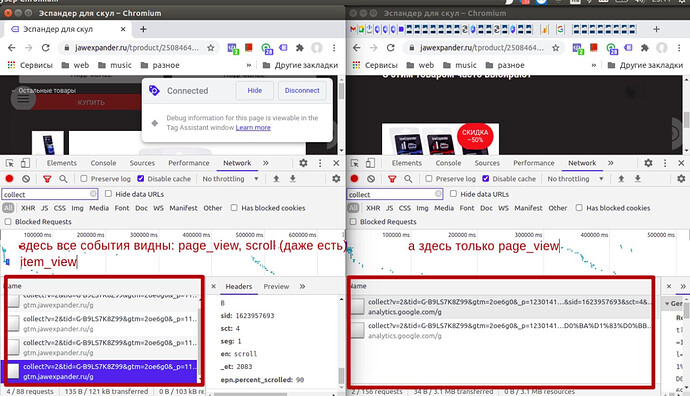This screenshot has height=396, width=690.
Task: Open extensions puzzle icon in left window
Action: click(300, 48)
